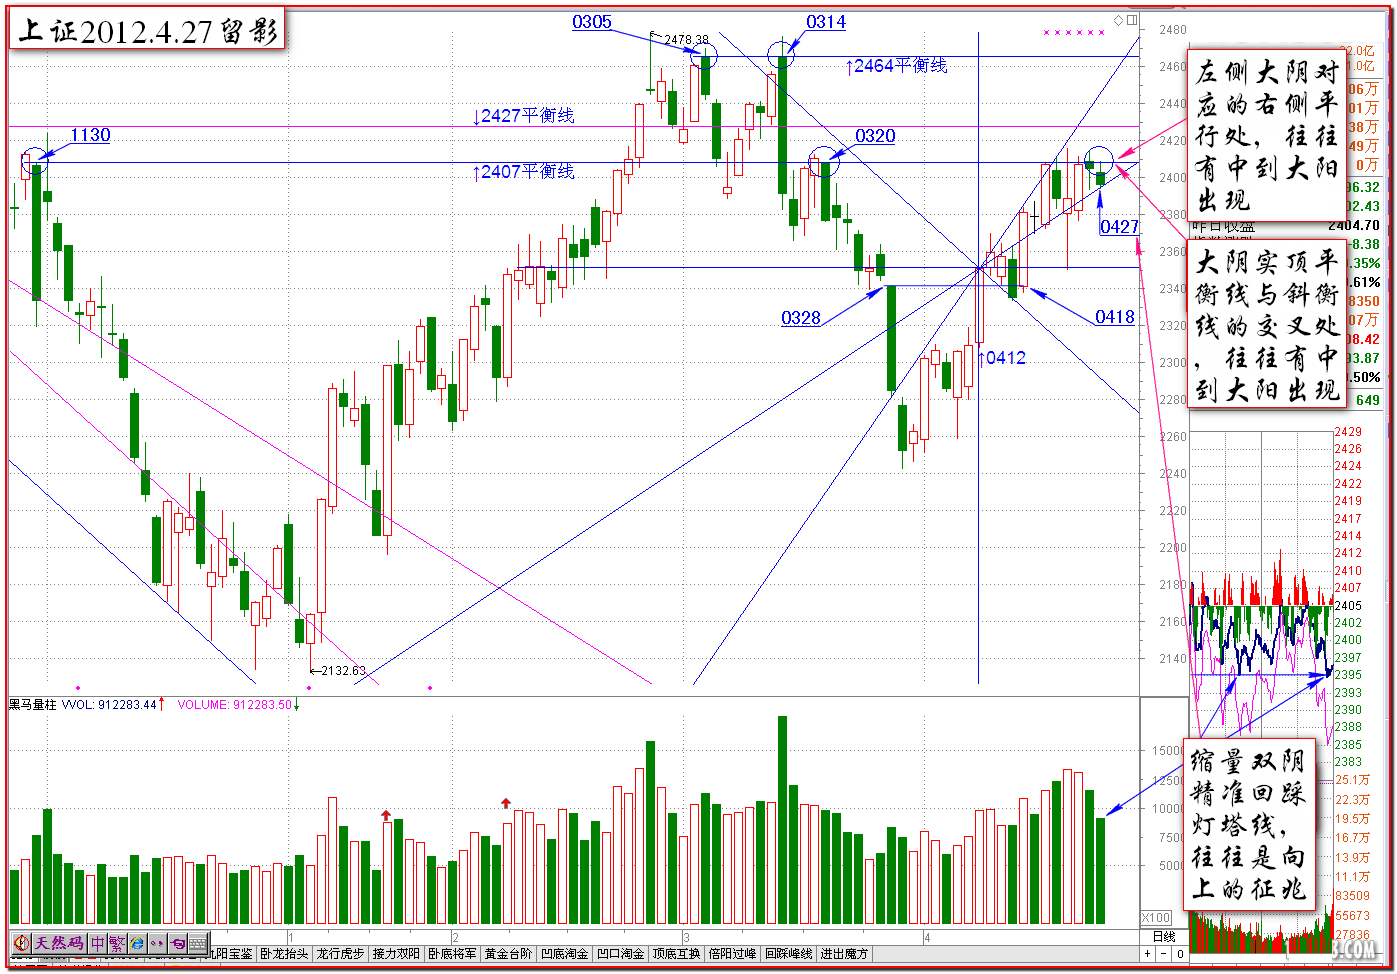Open the 凹底淘金 indicator tab
Image resolution: width=1397 pixels, height=974 pixels.
(564, 954)
